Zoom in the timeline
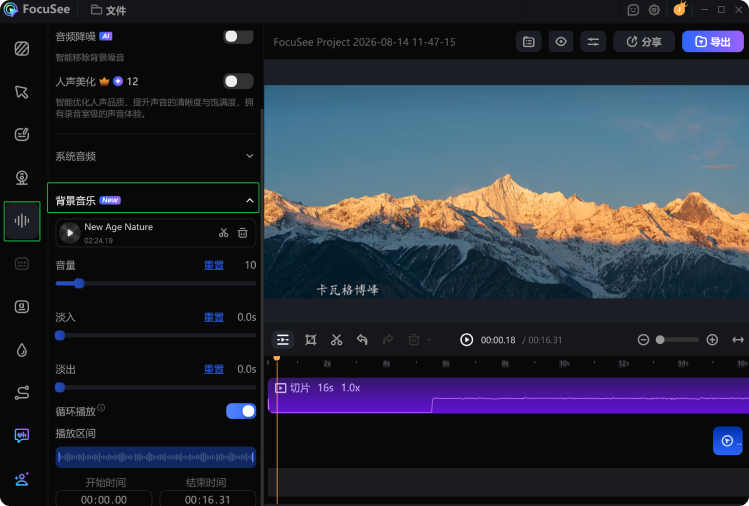This screenshot has width=749, height=506. (712, 340)
